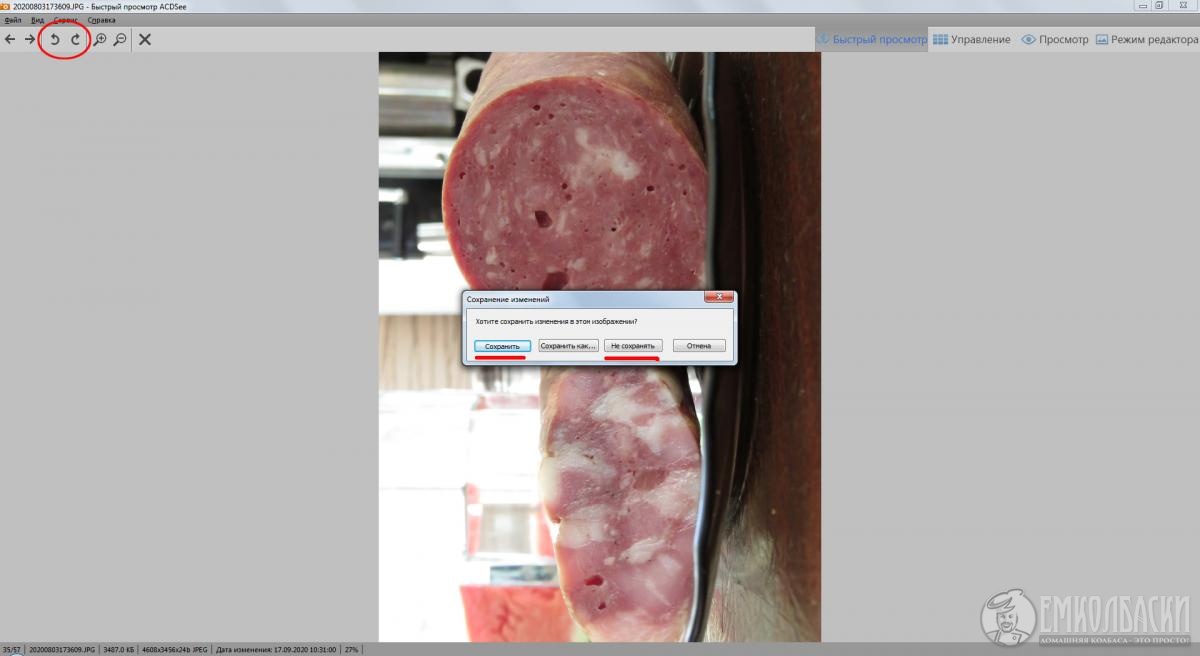Viewport: 1200px width, 656px height.
Task: Choose Сохранить как... in dialog
Action: [x=568, y=346]
